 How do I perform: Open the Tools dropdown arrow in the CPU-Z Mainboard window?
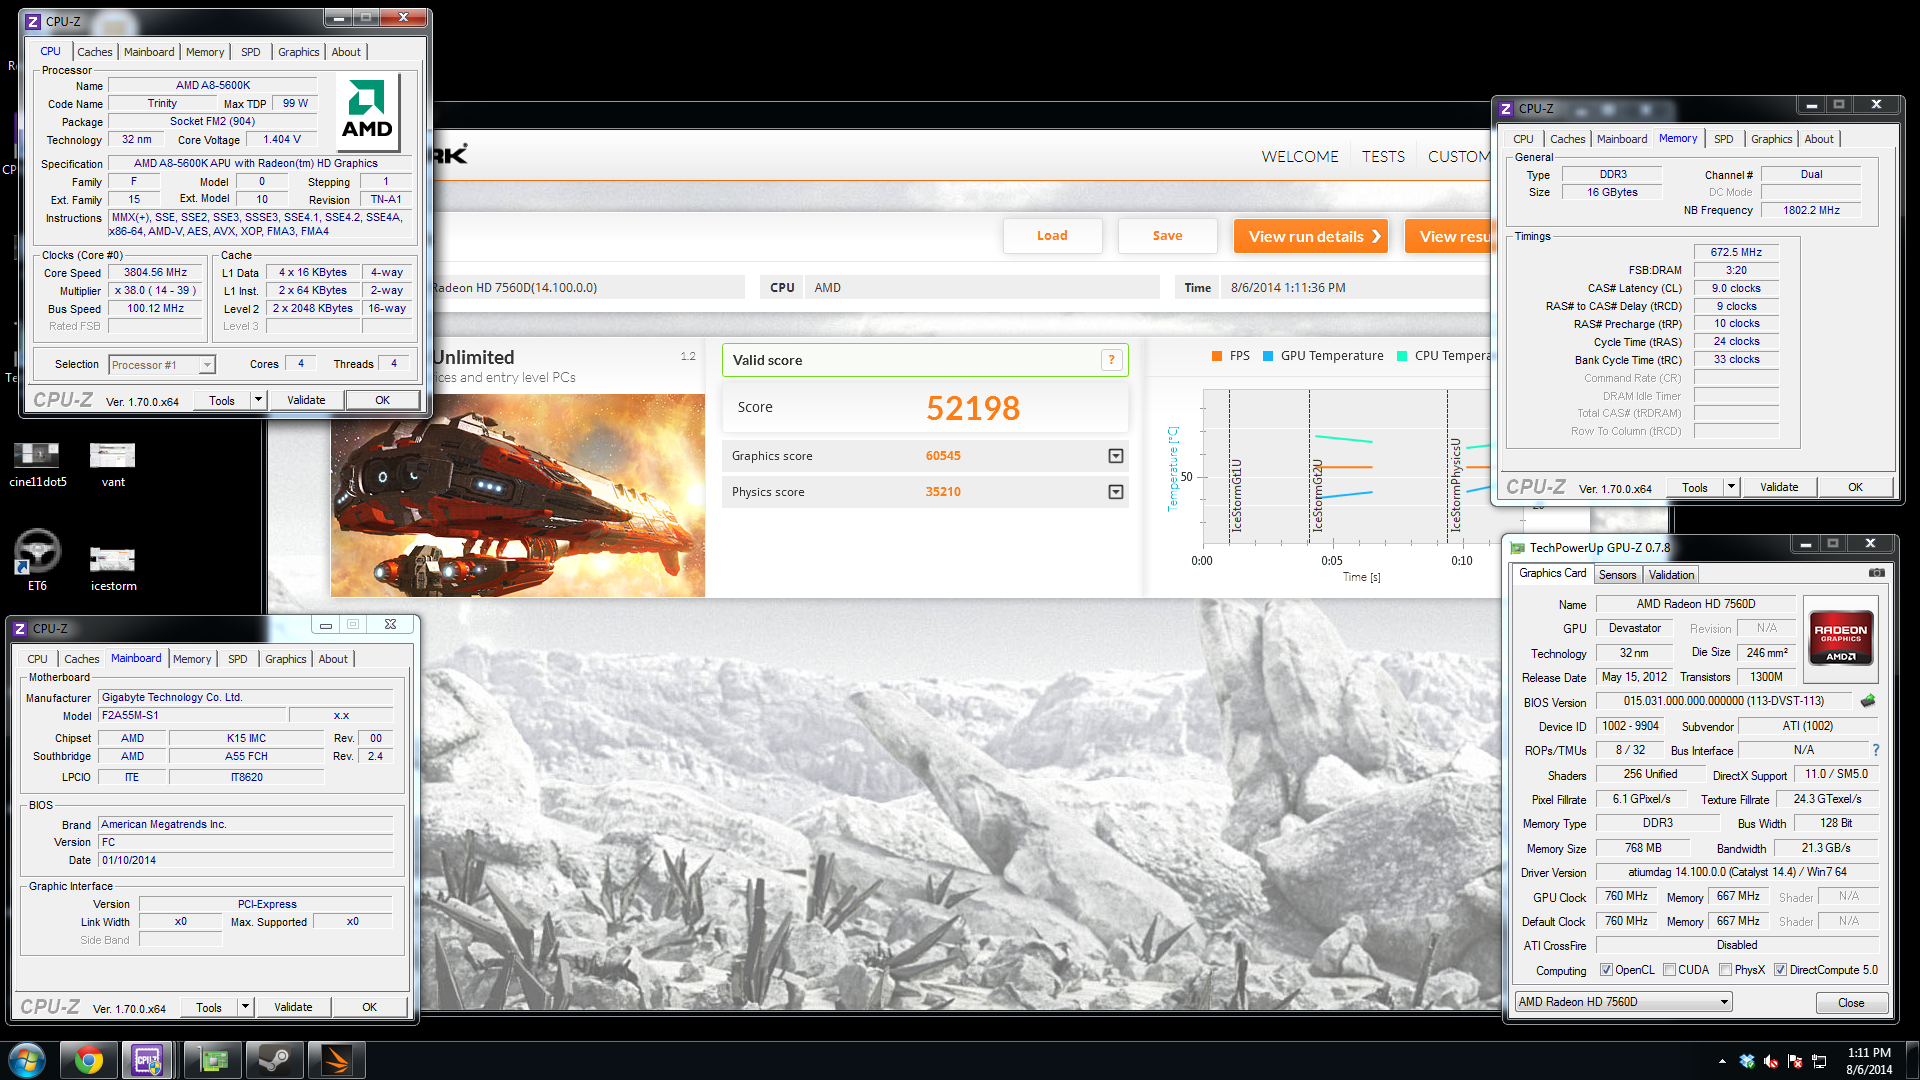coord(244,1007)
